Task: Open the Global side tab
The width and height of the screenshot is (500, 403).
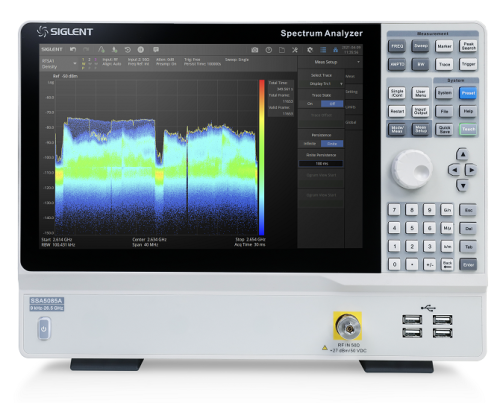Action: tap(351, 122)
